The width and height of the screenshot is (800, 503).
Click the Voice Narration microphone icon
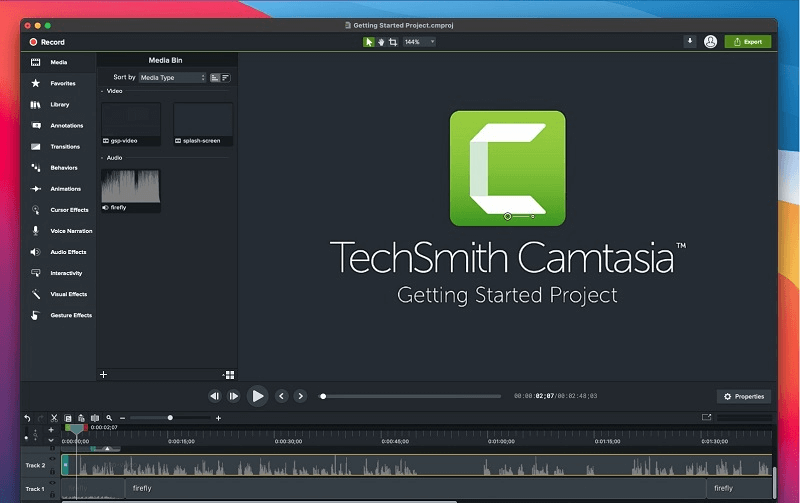(x=36, y=231)
